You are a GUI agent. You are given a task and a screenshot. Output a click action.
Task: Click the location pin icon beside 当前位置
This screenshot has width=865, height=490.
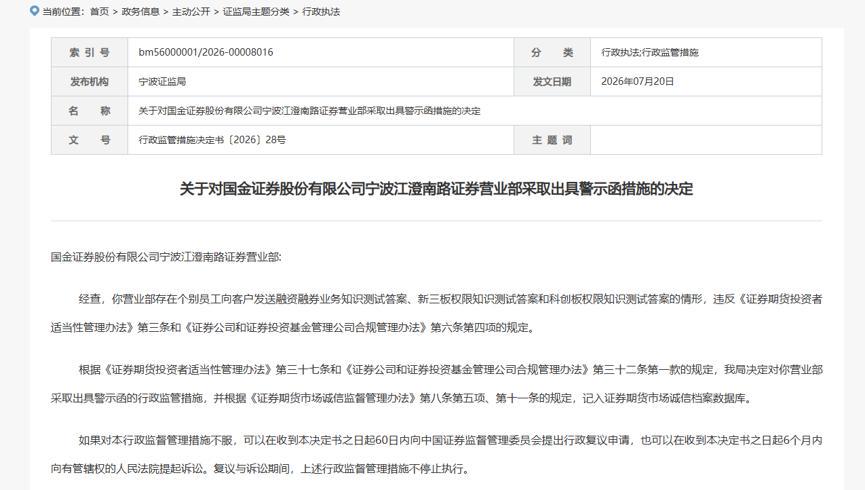coord(35,10)
